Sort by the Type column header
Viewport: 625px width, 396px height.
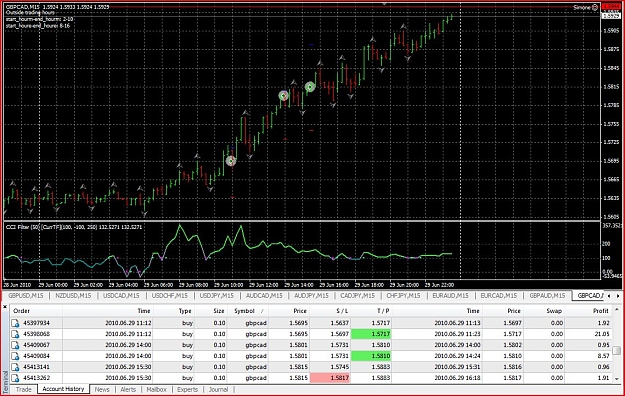(x=185, y=311)
